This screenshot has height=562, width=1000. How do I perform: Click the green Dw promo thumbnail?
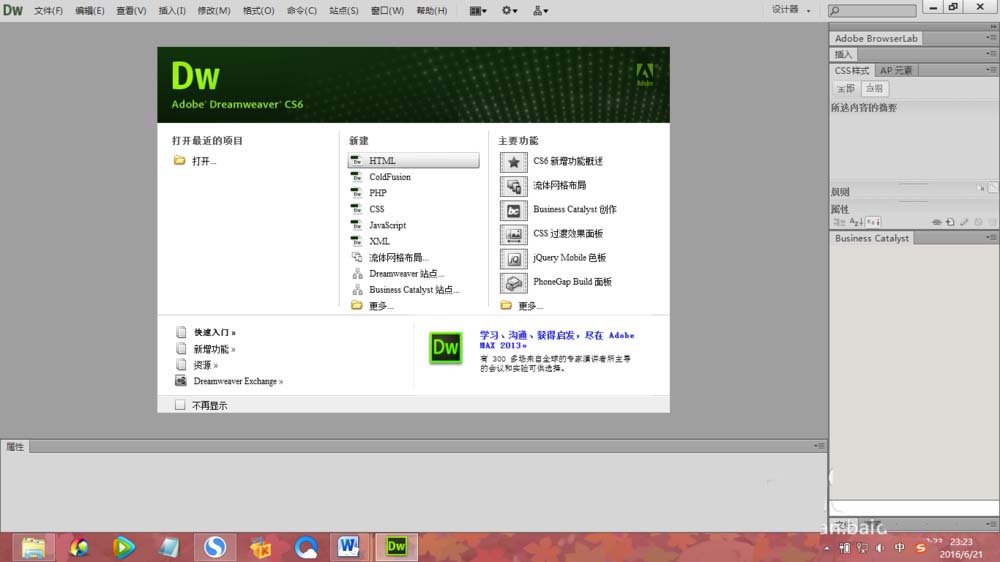coord(445,348)
